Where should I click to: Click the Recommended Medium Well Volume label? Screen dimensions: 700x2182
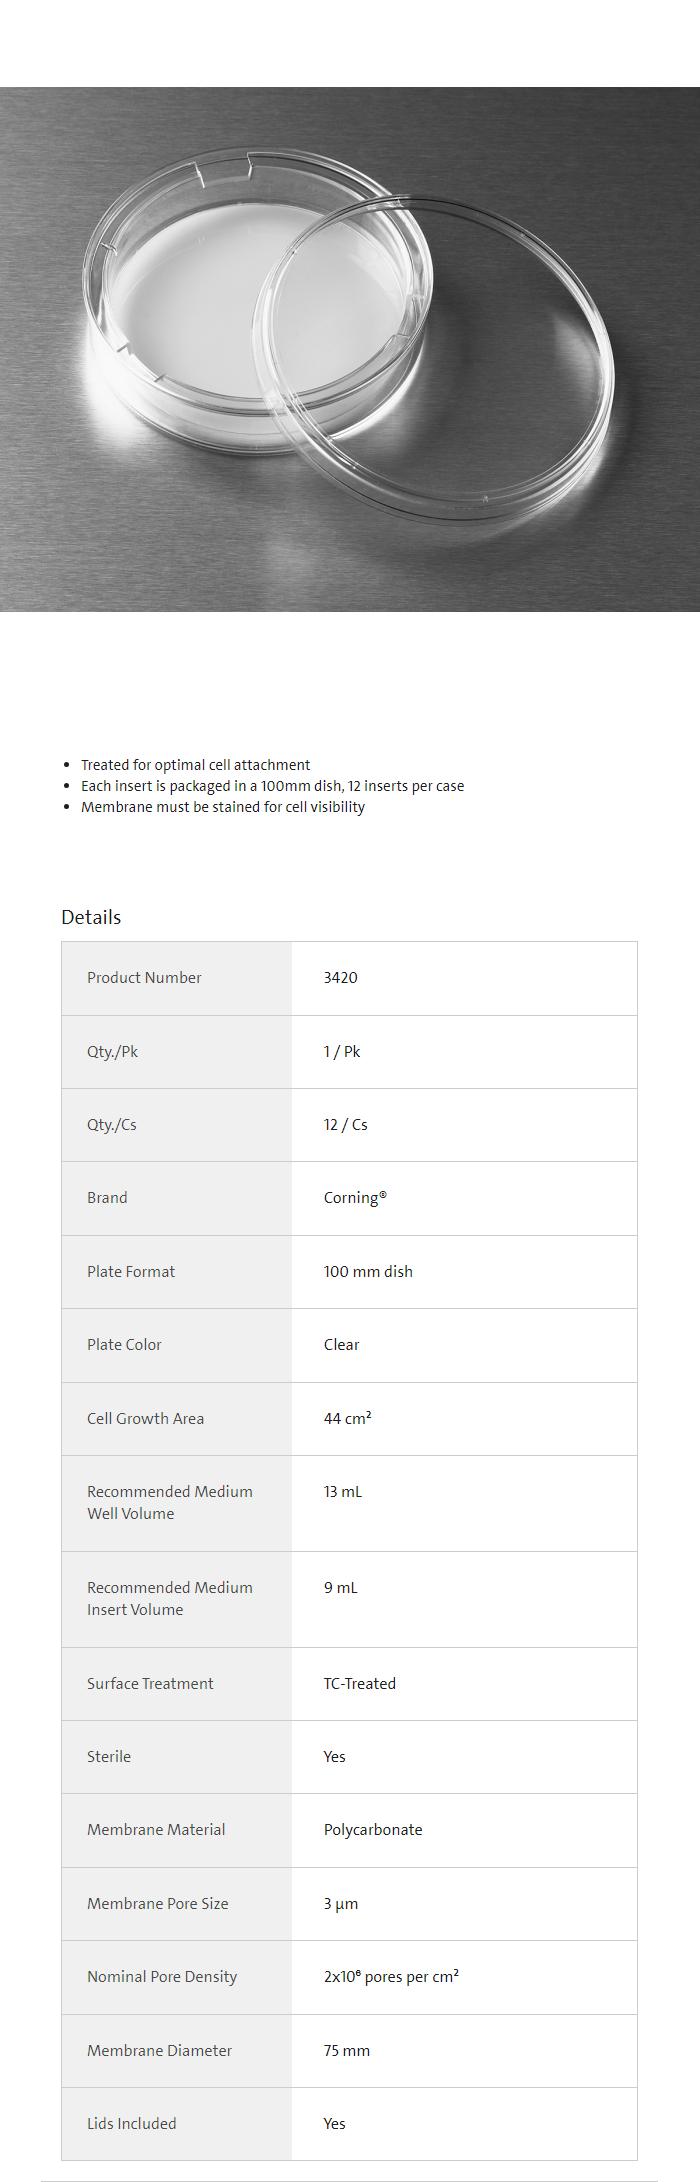(x=169, y=1503)
